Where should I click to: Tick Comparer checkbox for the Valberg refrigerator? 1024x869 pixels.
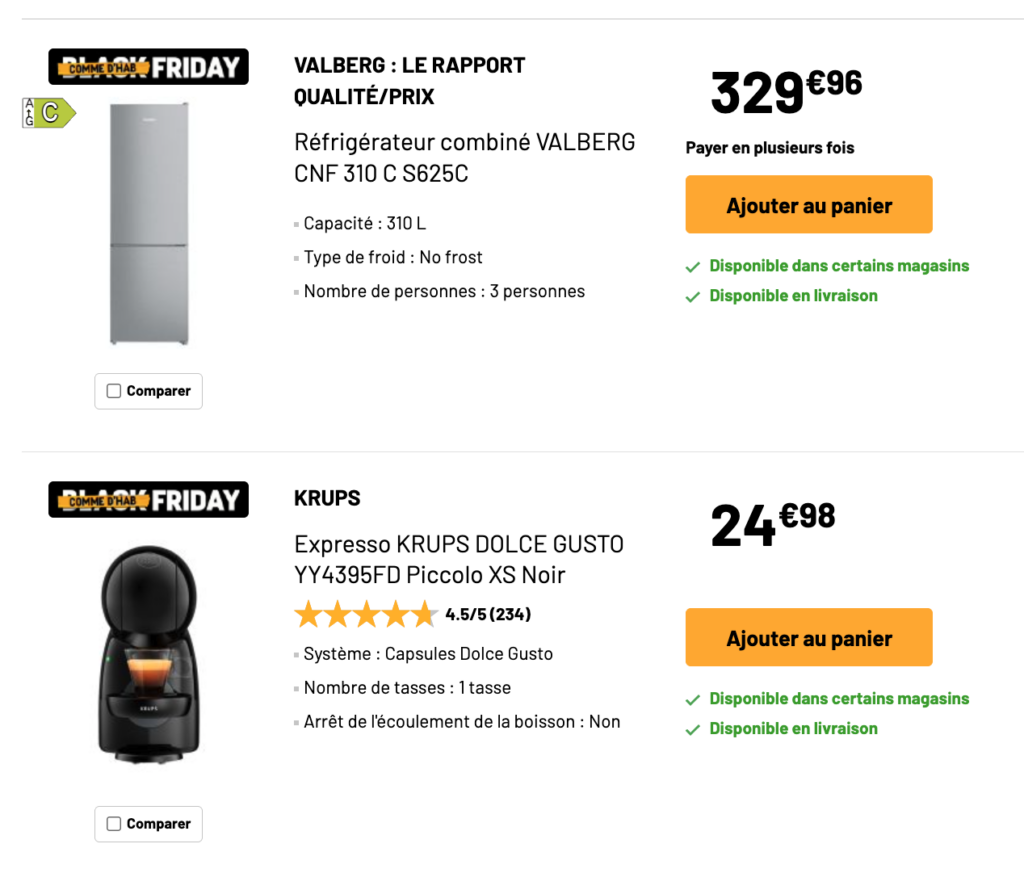[x=114, y=391]
